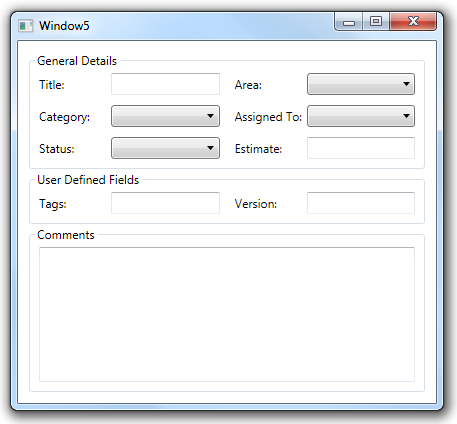
Task: Maximize the Window5 window
Action: (x=376, y=22)
